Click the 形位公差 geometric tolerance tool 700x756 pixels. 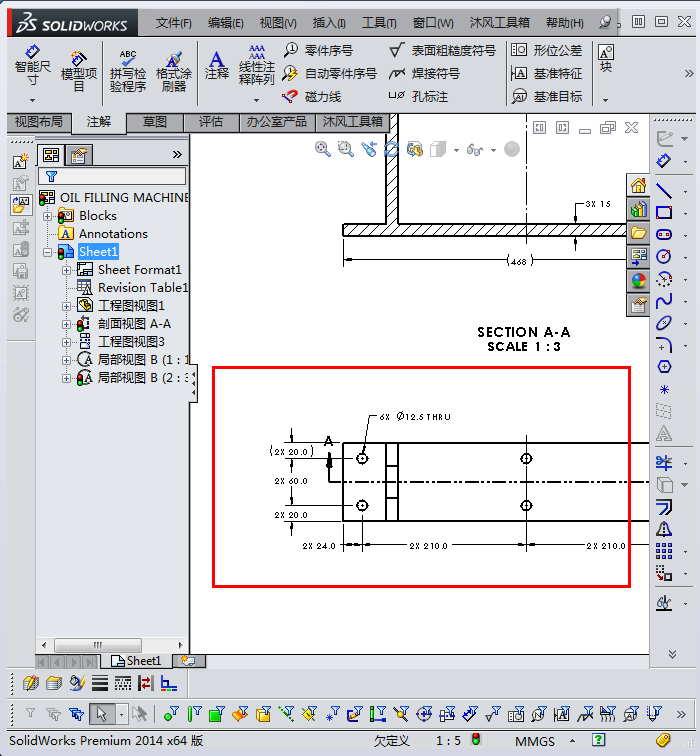tap(519, 50)
